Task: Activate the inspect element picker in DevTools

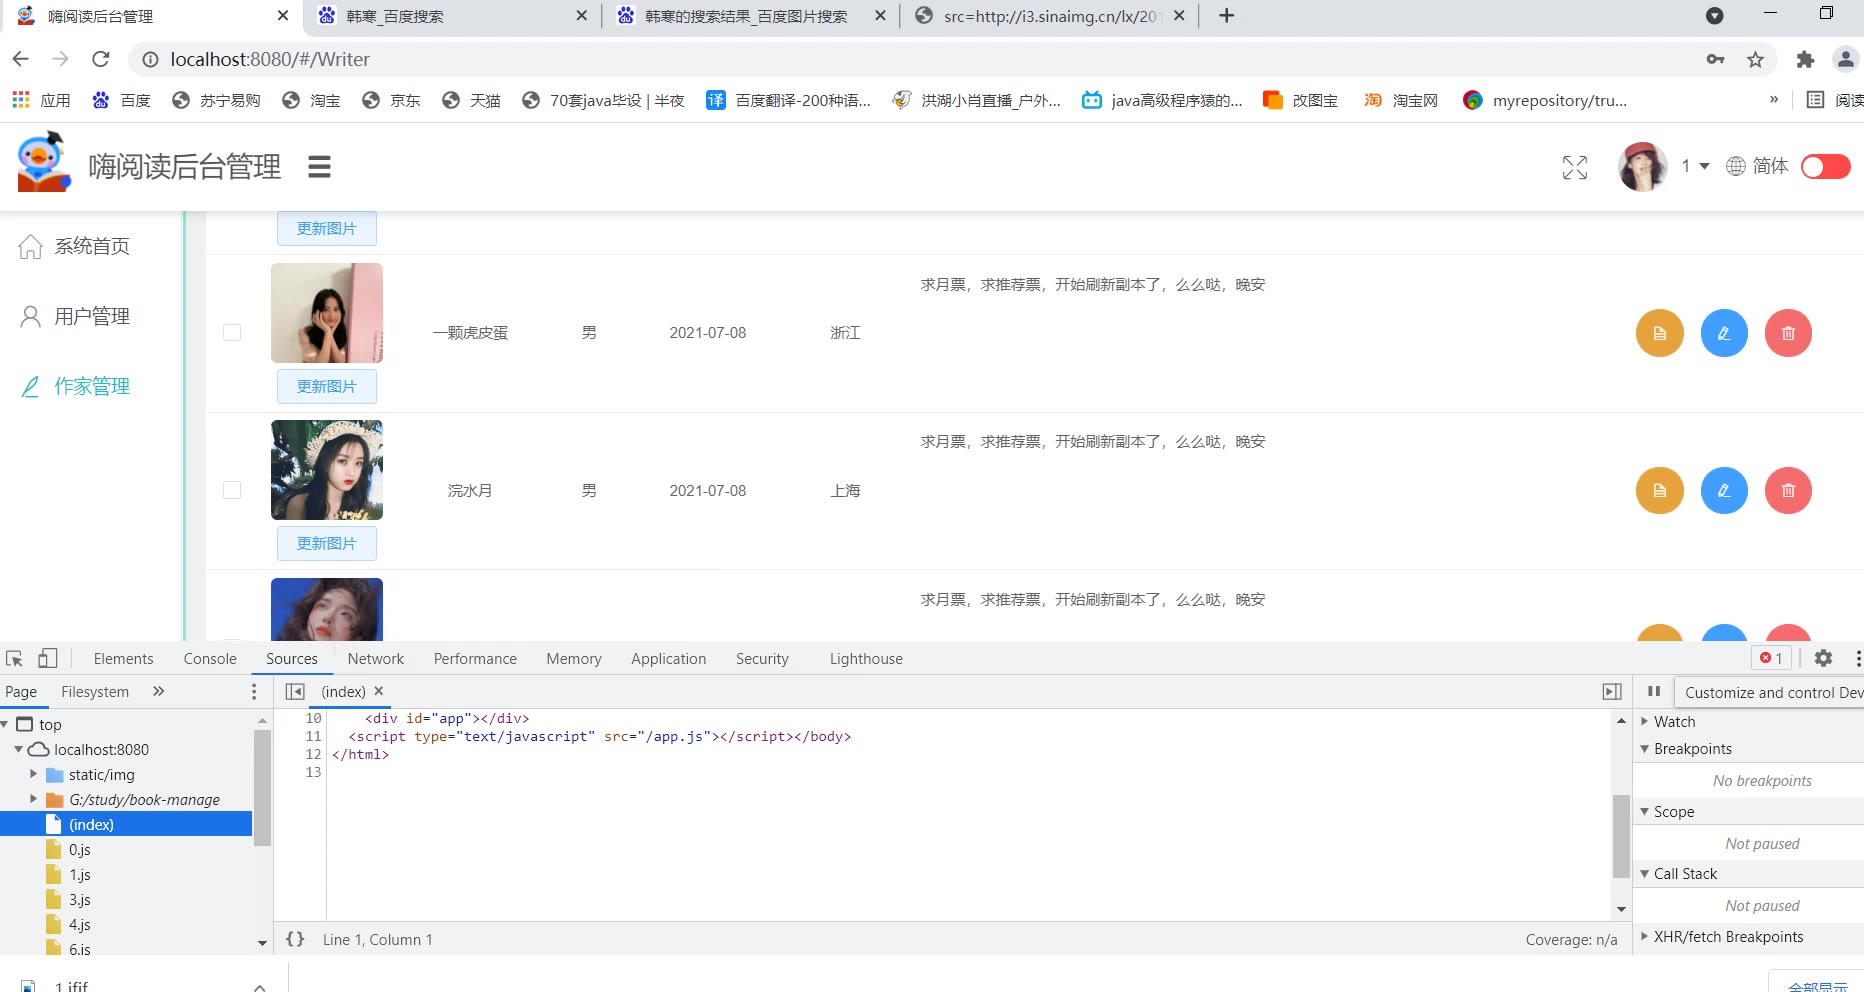Action: pyautogui.click(x=15, y=658)
